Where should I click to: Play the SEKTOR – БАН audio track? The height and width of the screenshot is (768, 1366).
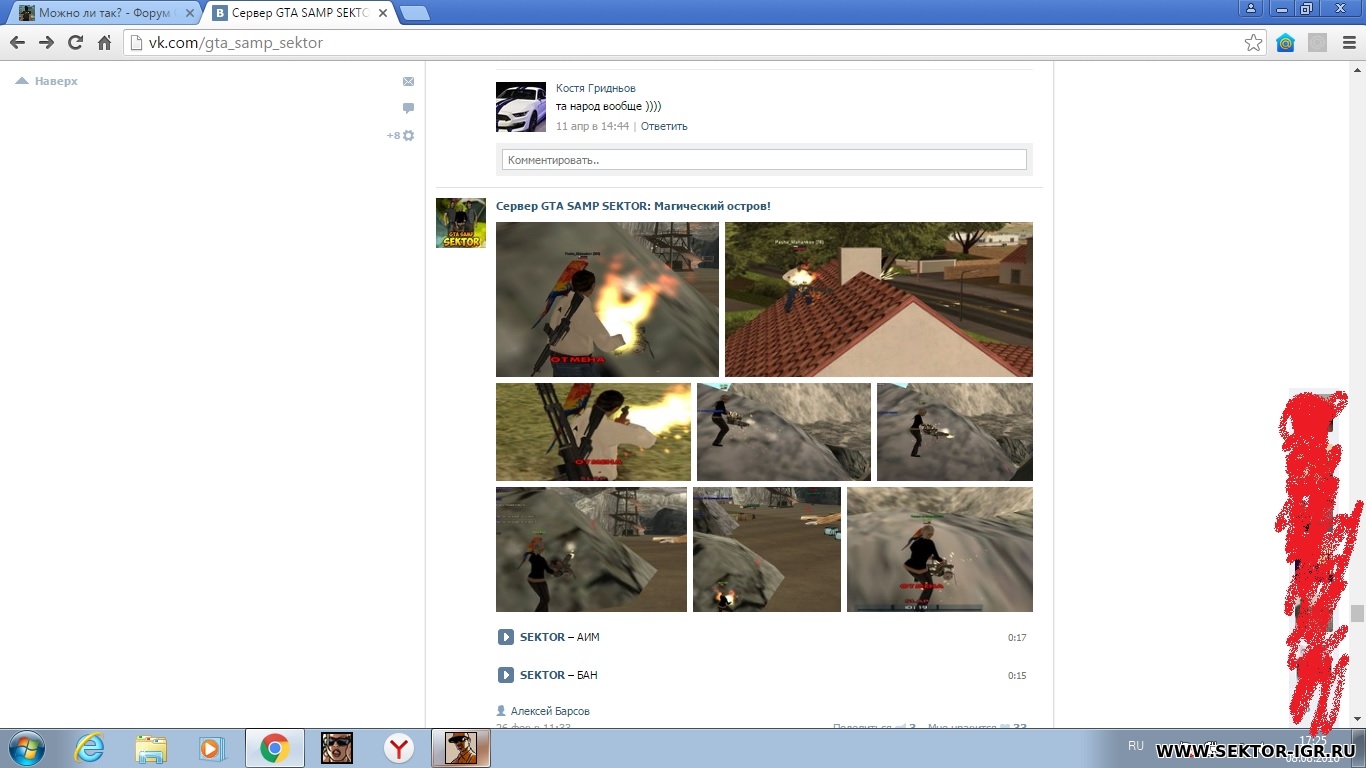(506, 675)
